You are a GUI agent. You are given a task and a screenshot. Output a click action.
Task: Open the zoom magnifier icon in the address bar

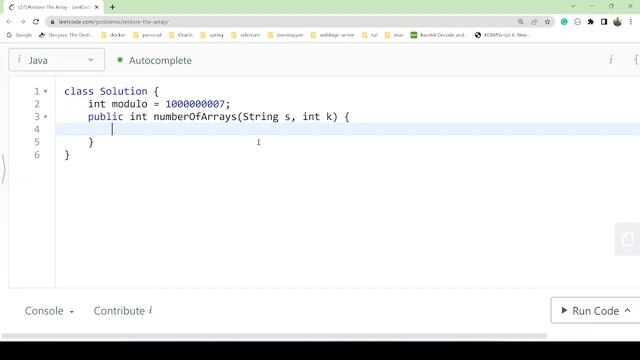(x=521, y=22)
